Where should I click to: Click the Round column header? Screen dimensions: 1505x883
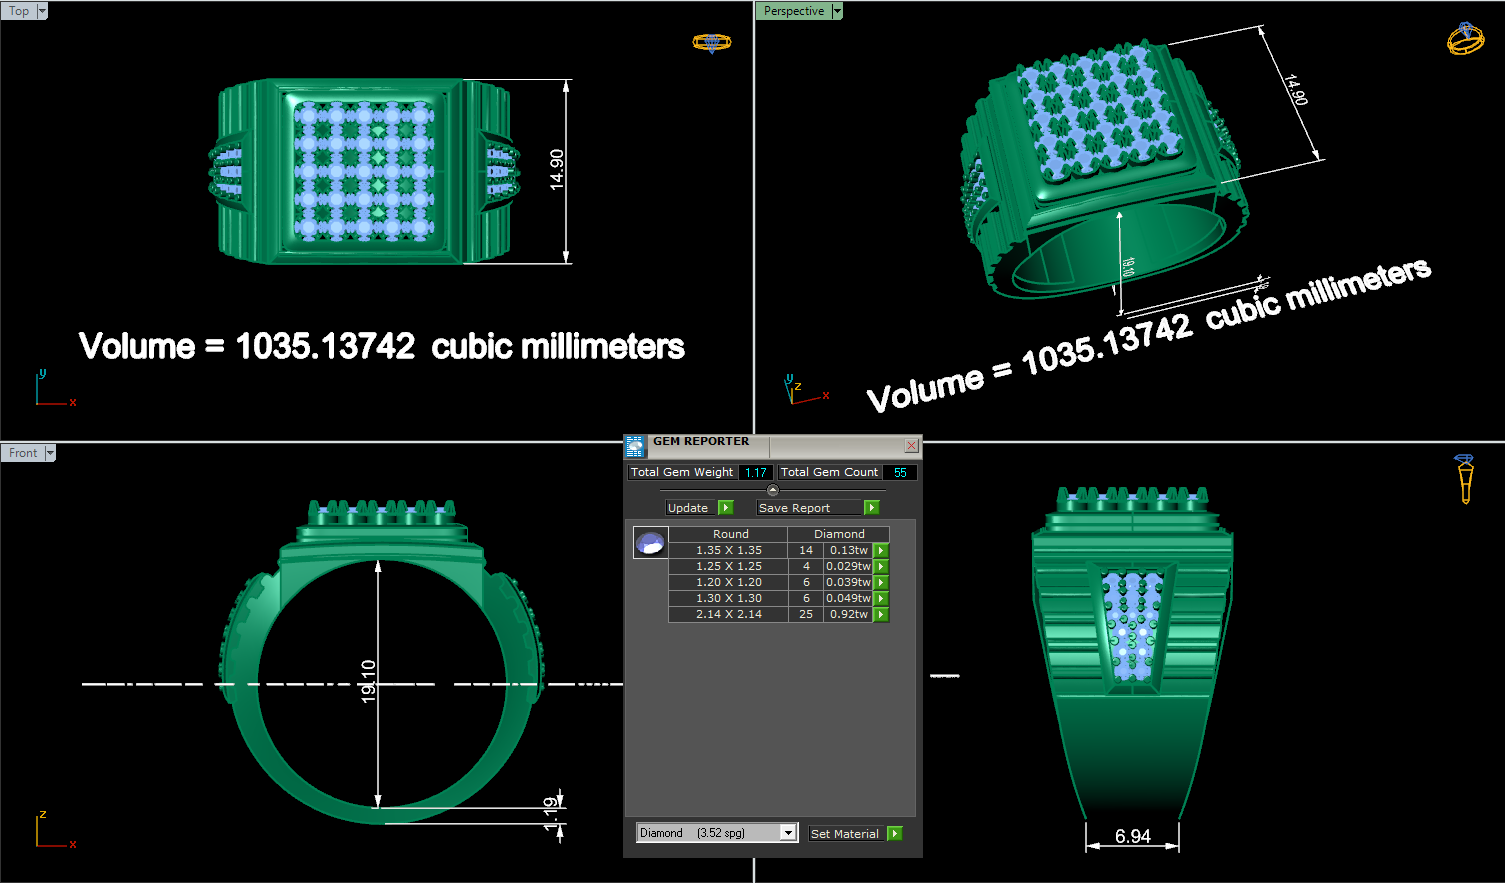point(730,534)
